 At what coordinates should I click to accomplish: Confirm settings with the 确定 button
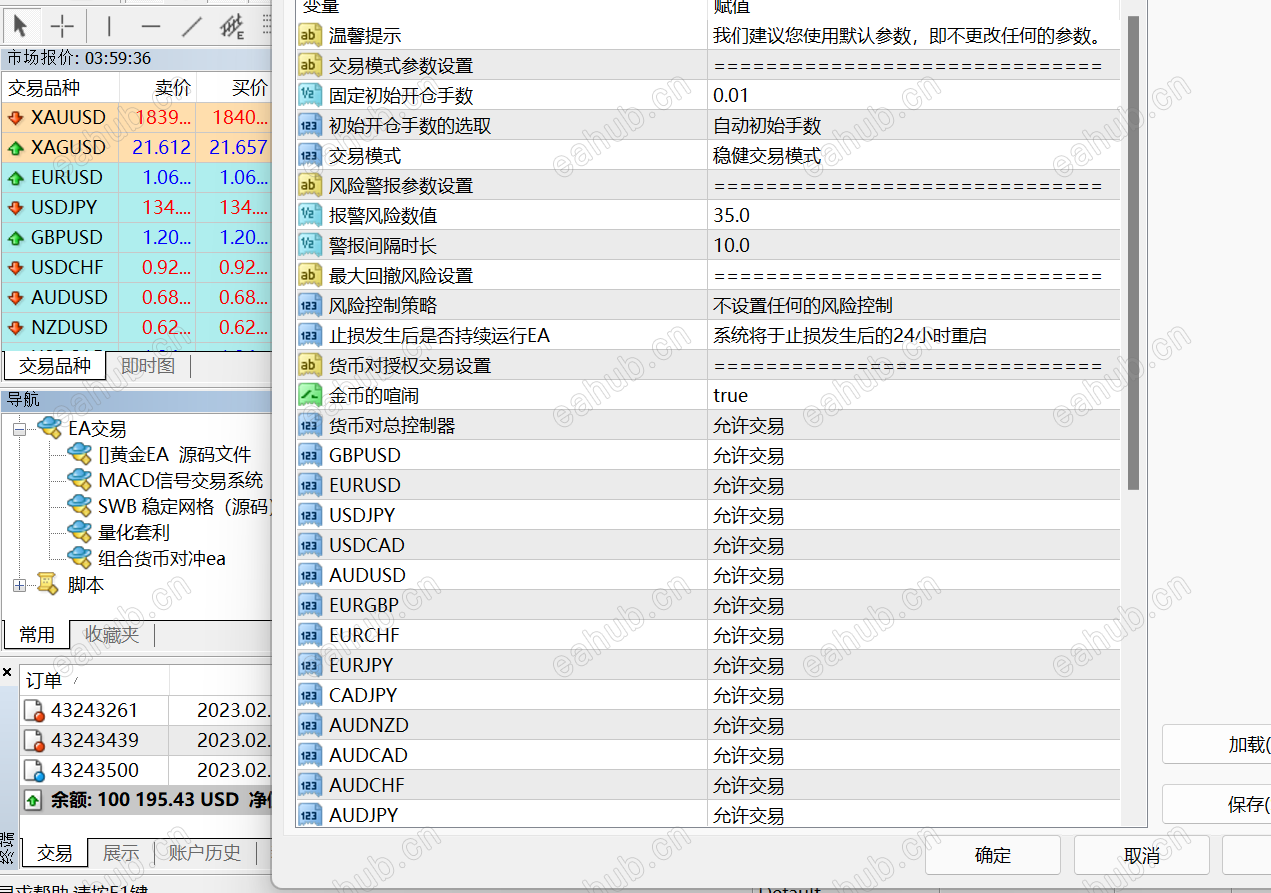pos(993,855)
